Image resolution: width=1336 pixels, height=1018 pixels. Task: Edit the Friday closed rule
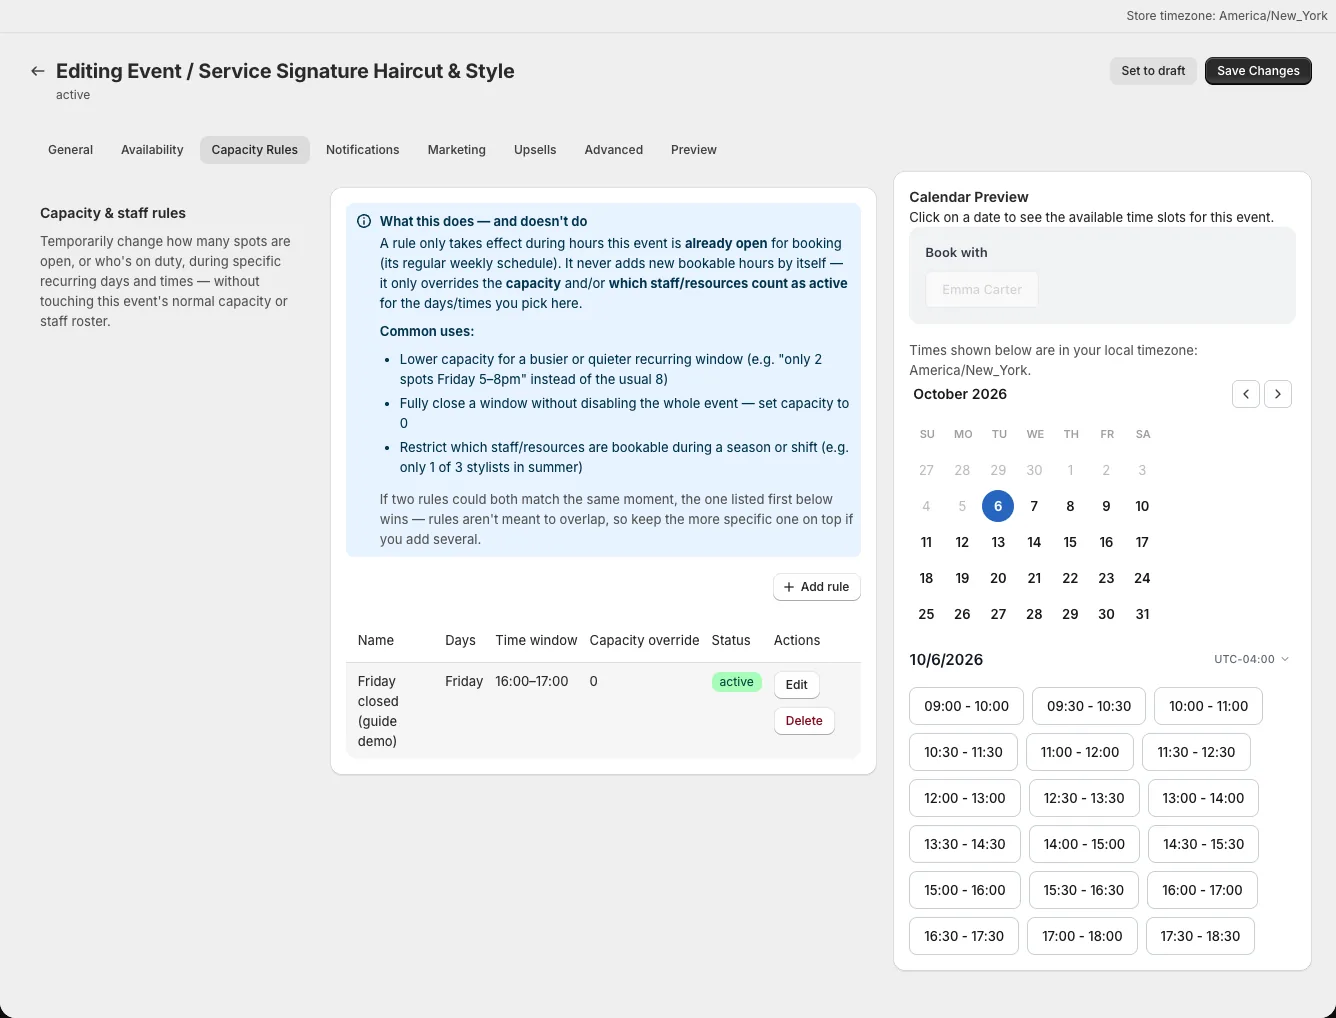[x=797, y=685]
